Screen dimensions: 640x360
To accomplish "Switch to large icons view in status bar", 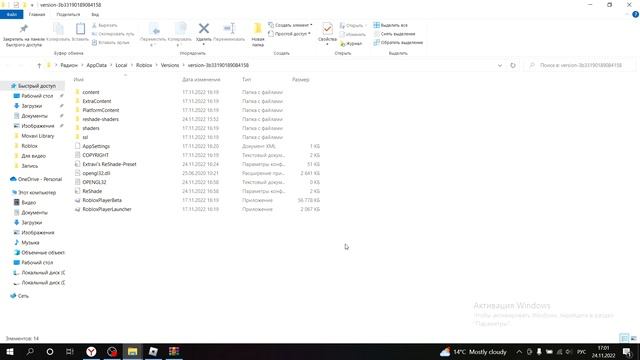I will click(633, 338).
